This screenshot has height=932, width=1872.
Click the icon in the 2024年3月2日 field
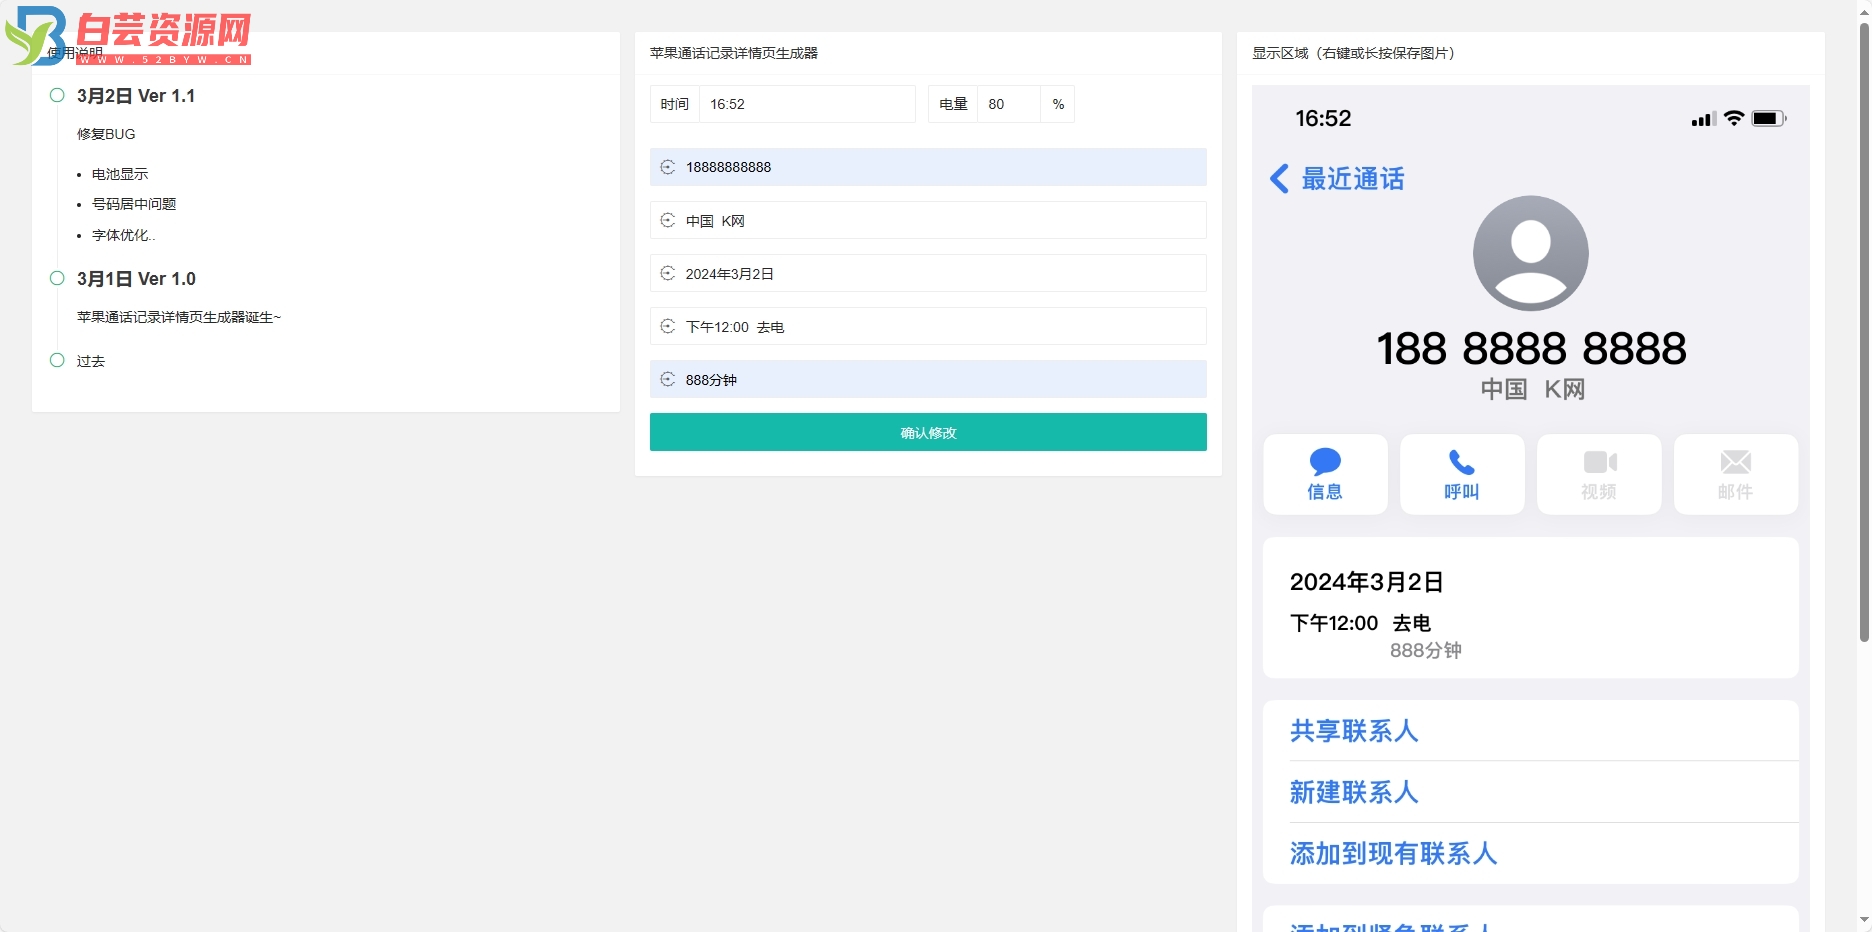668,273
